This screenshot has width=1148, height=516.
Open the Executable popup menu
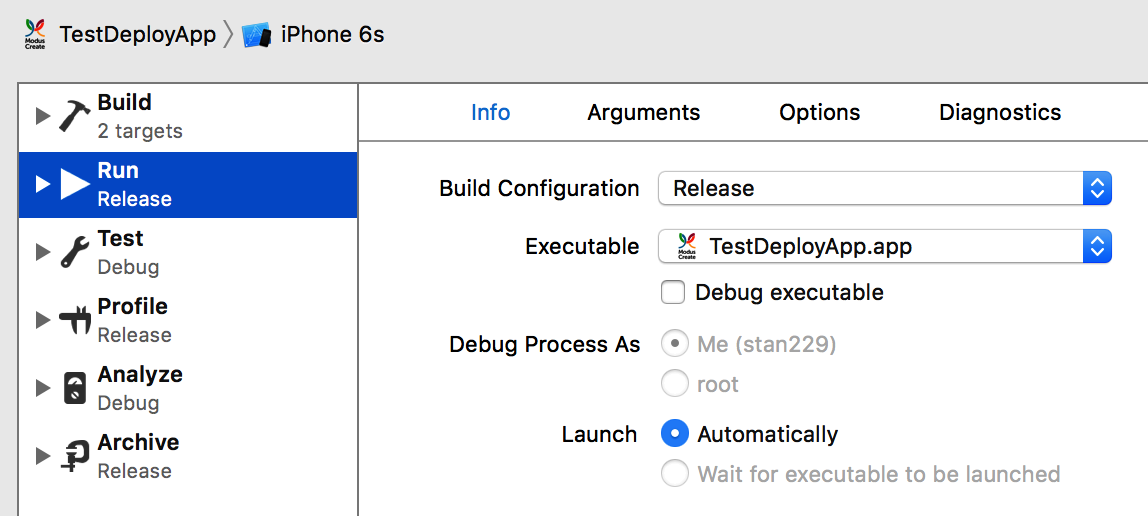tap(884, 246)
